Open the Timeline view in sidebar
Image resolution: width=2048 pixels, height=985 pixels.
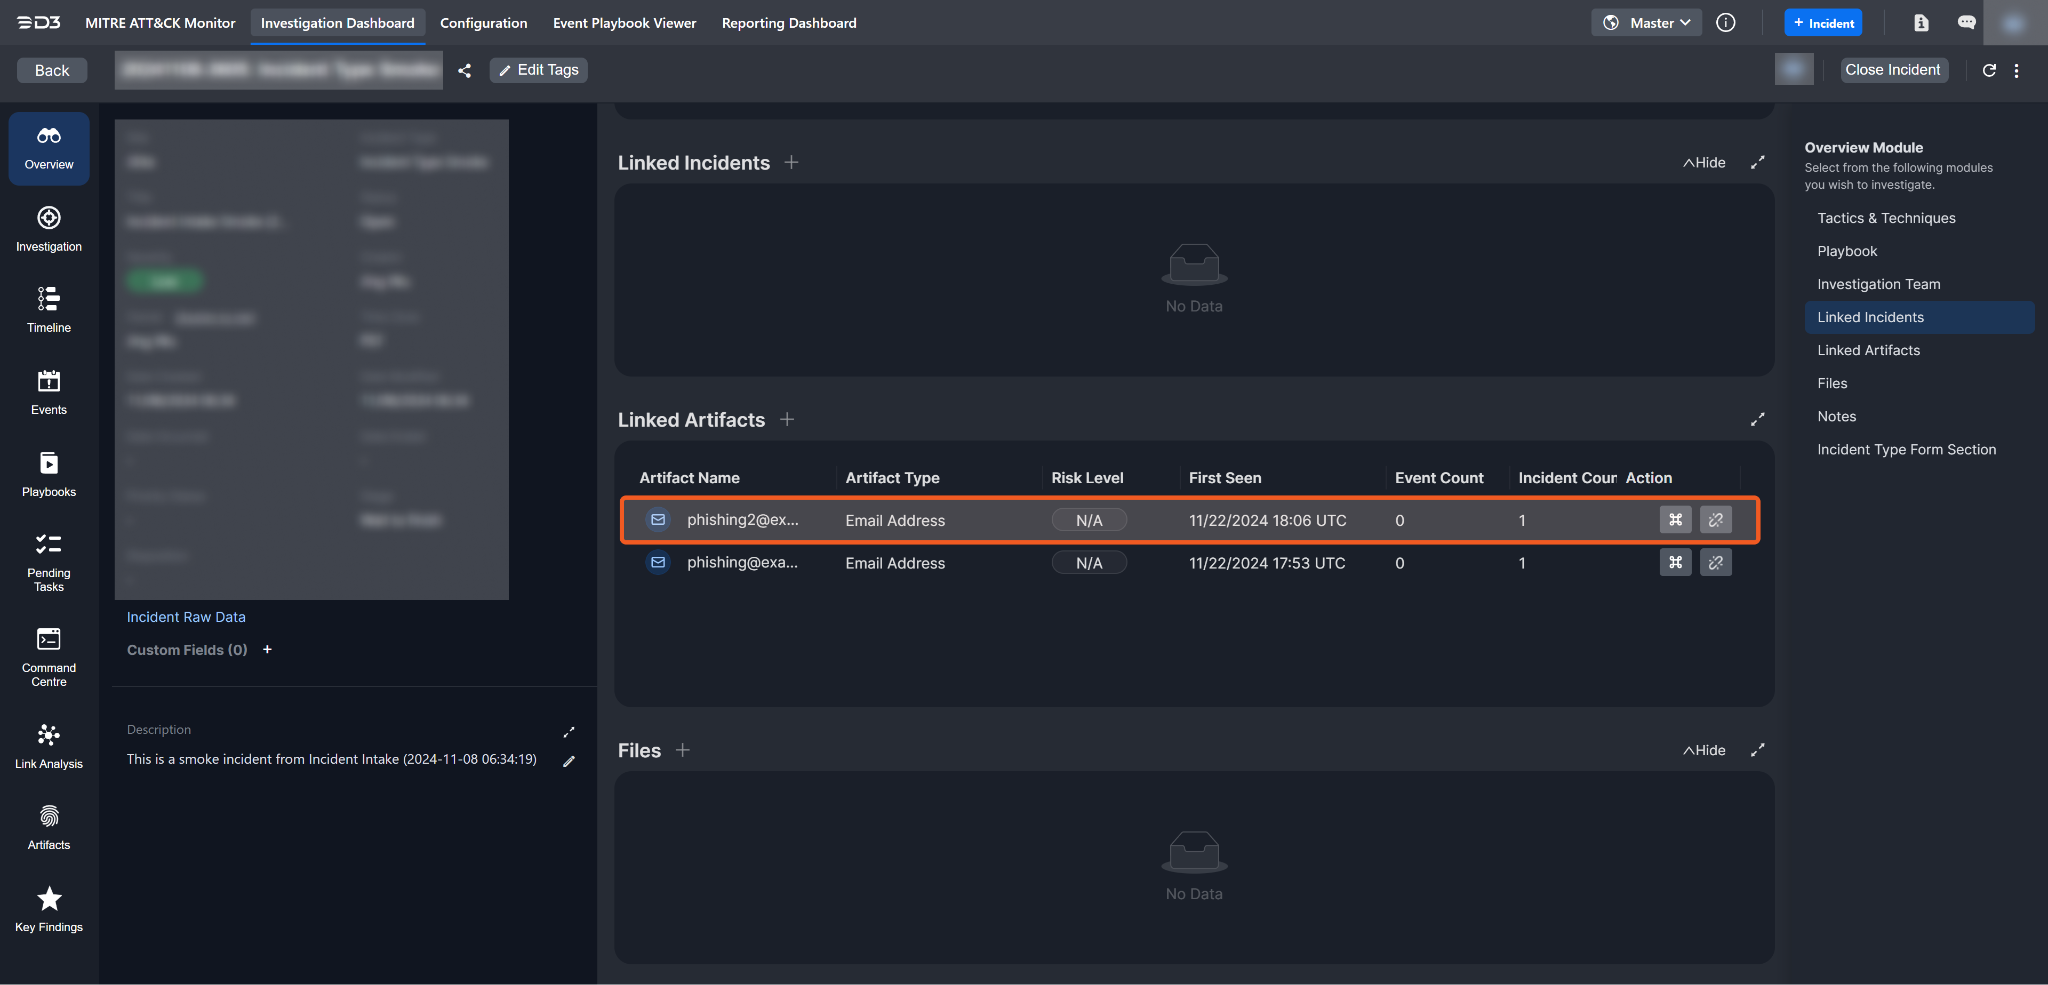(49, 310)
